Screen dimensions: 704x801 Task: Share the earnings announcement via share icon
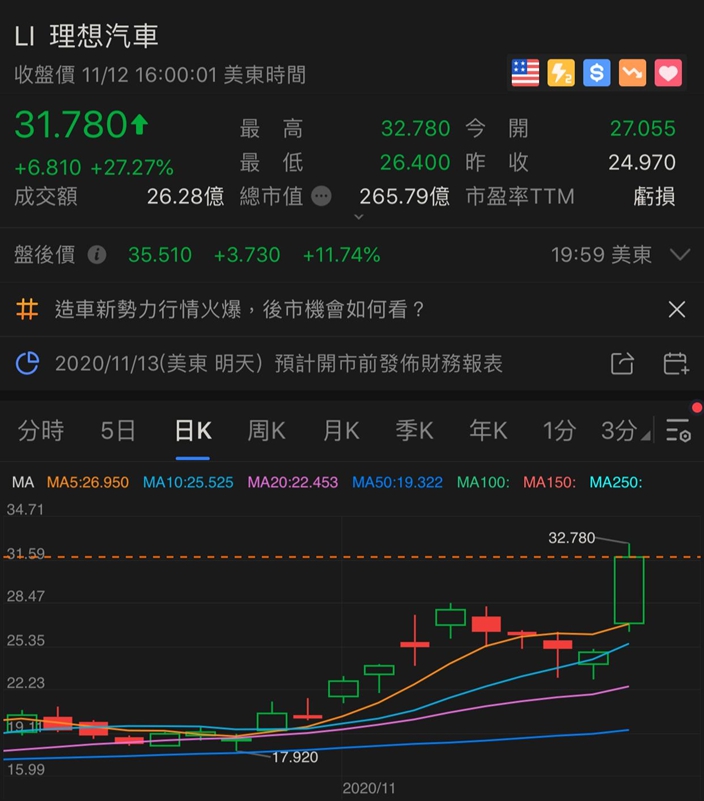coord(622,363)
